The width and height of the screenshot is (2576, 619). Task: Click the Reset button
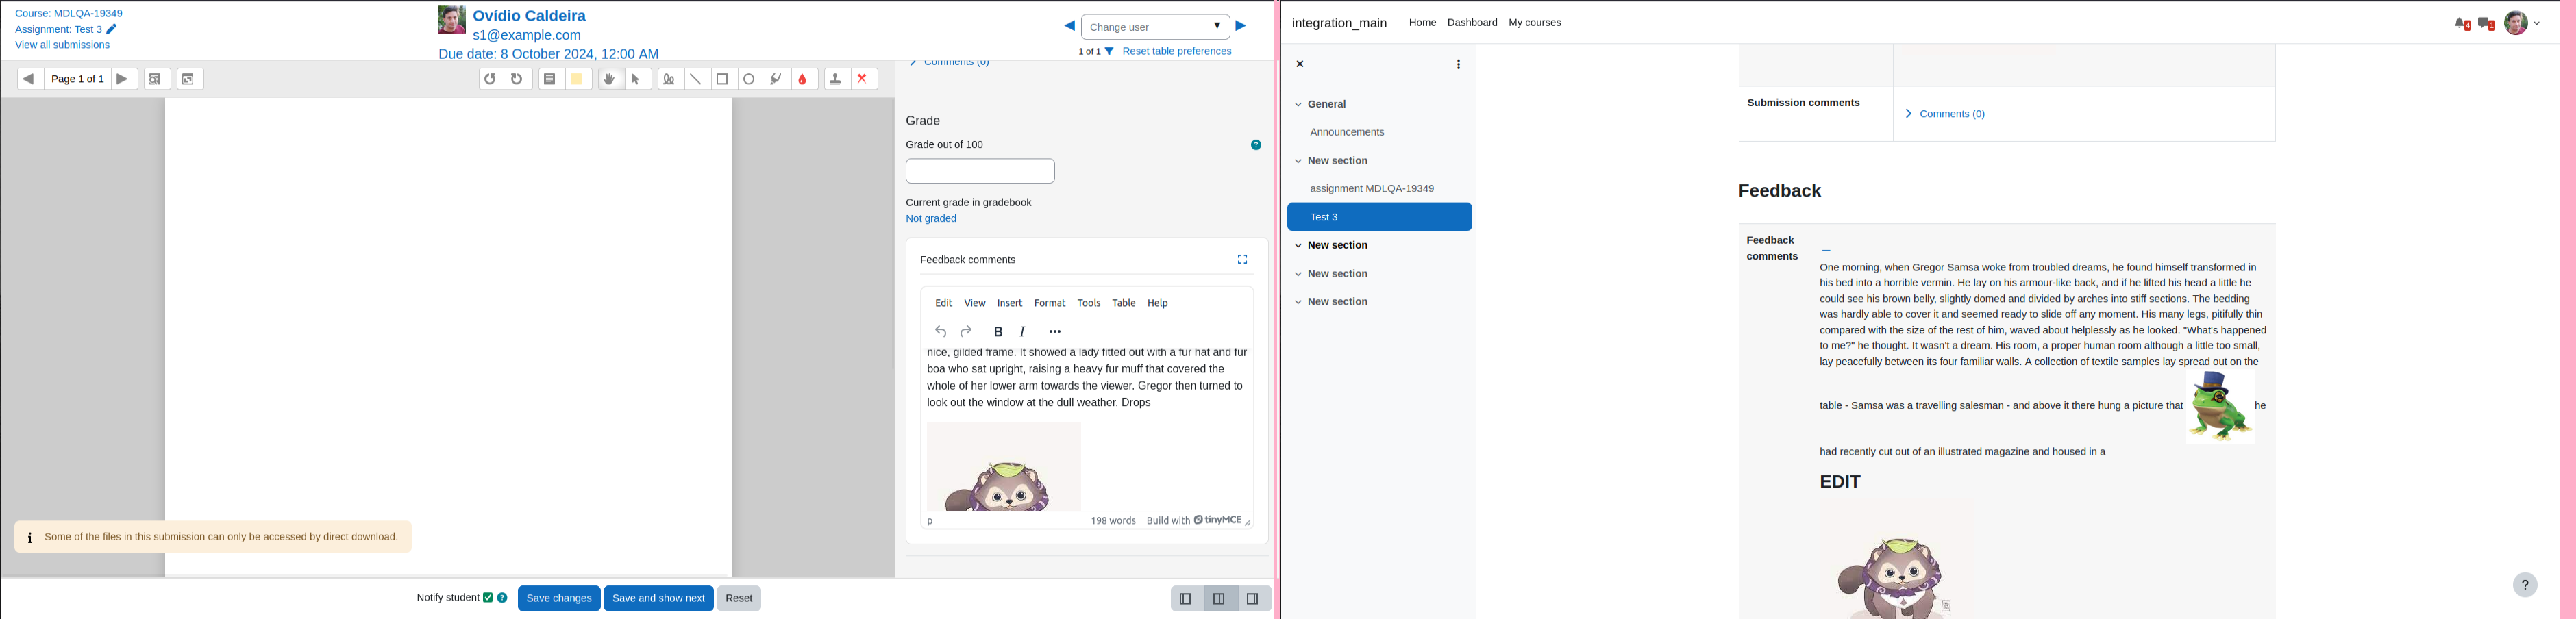[739, 598]
